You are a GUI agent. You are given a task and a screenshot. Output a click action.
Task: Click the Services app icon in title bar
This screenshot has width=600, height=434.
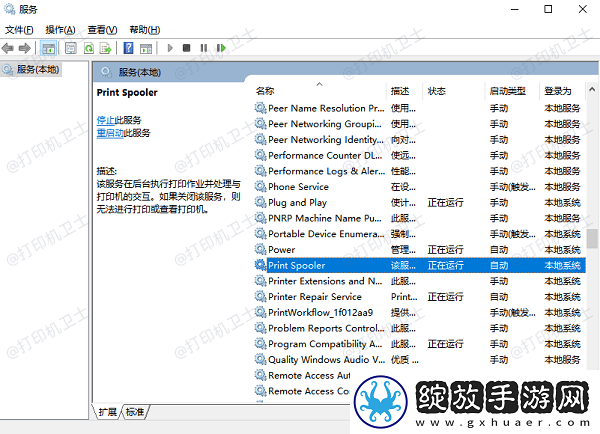coord(9,9)
